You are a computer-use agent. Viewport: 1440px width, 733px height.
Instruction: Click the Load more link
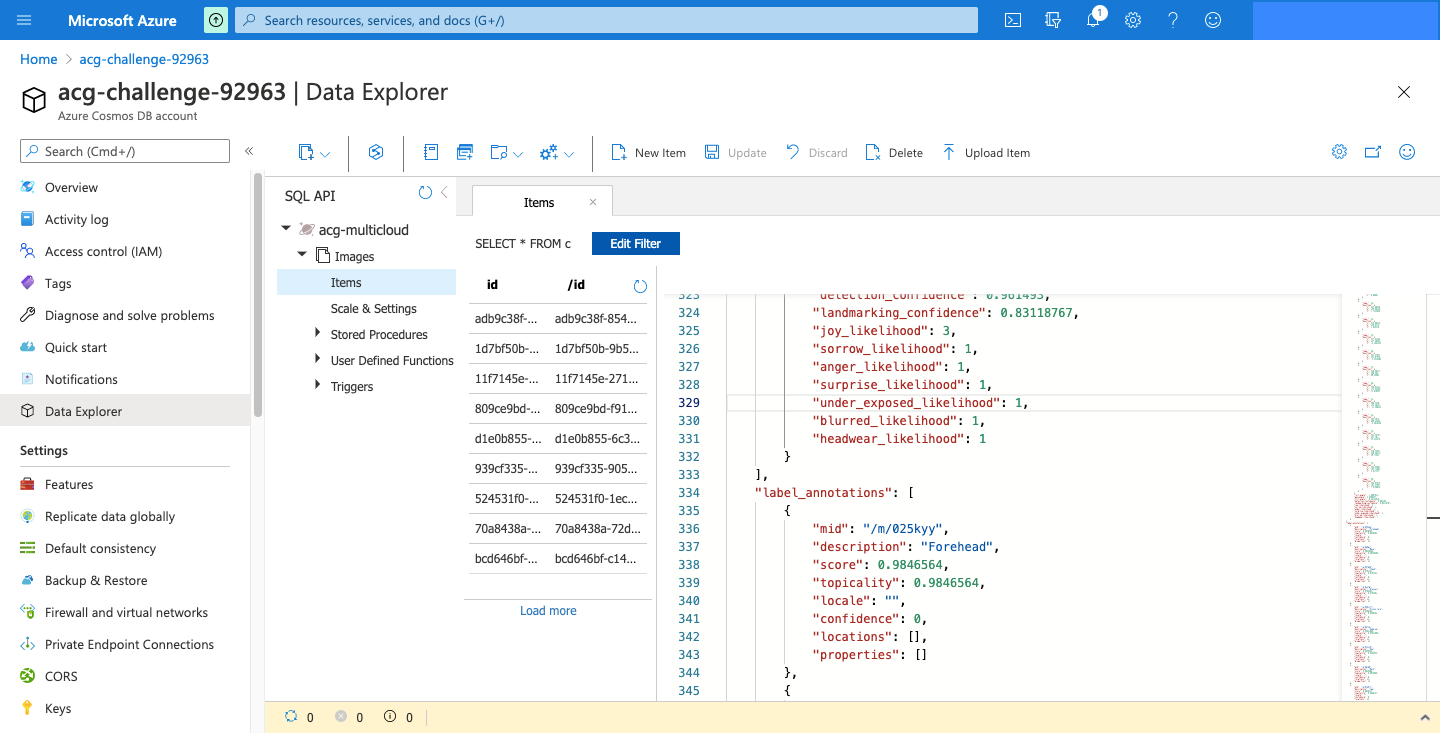(548, 611)
